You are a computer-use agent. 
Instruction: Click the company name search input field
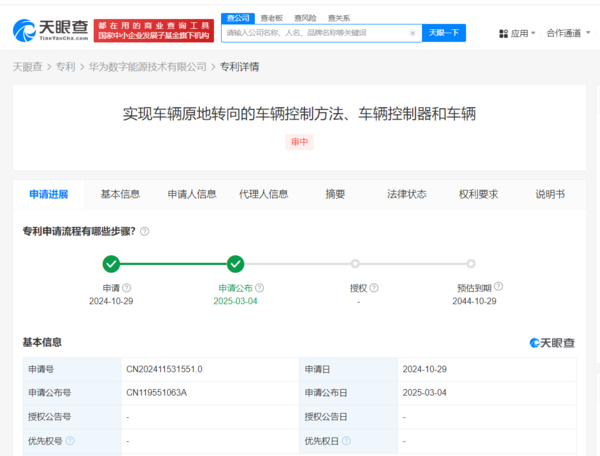tap(315, 33)
